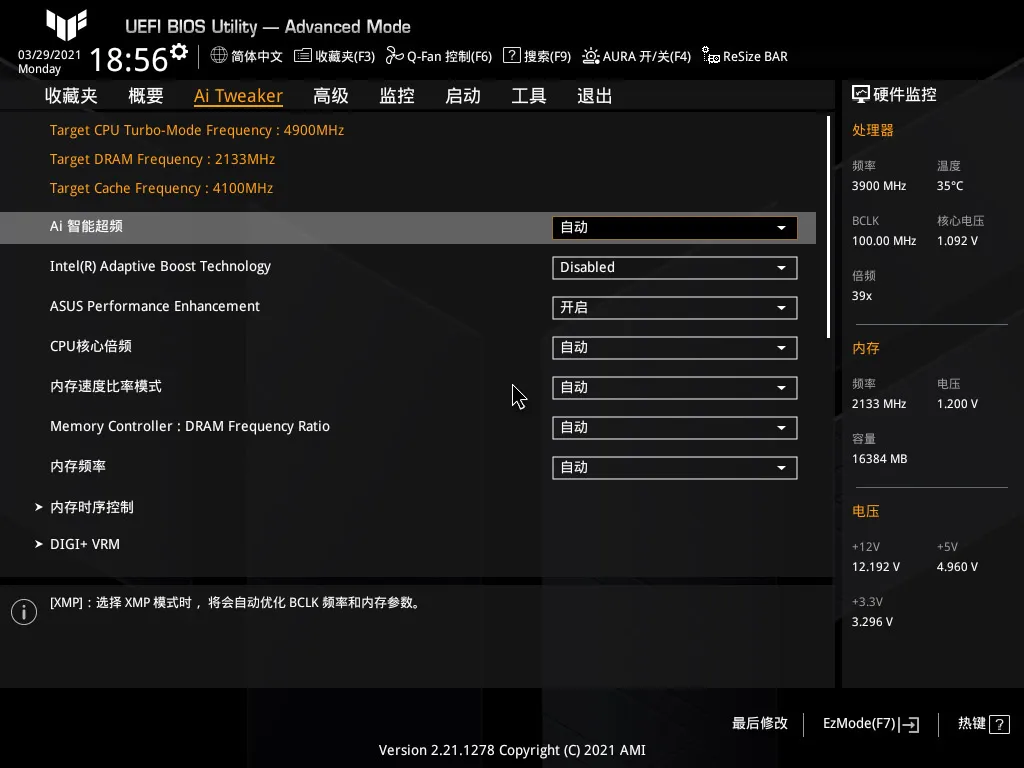Open ASUS Performance Enhancement dropdown
The height and width of the screenshot is (768, 1024).
pyautogui.click(x=675, y=308)
